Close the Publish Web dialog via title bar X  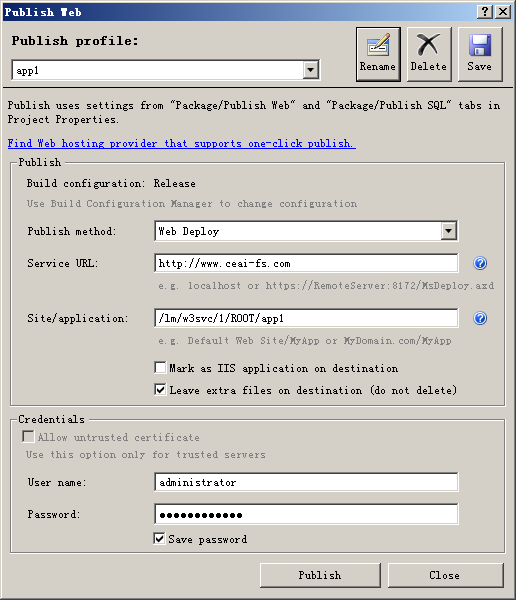(x=503, y=12)
